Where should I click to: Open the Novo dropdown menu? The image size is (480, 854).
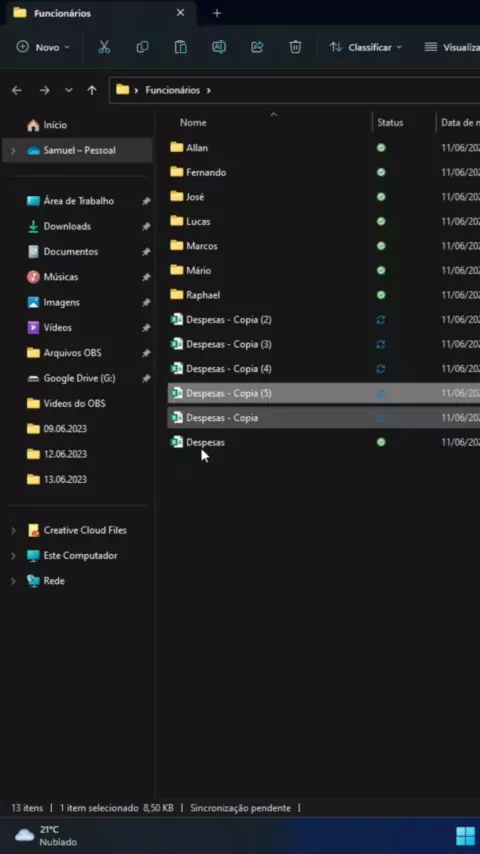pyautogui.click(x=43, y=47)
